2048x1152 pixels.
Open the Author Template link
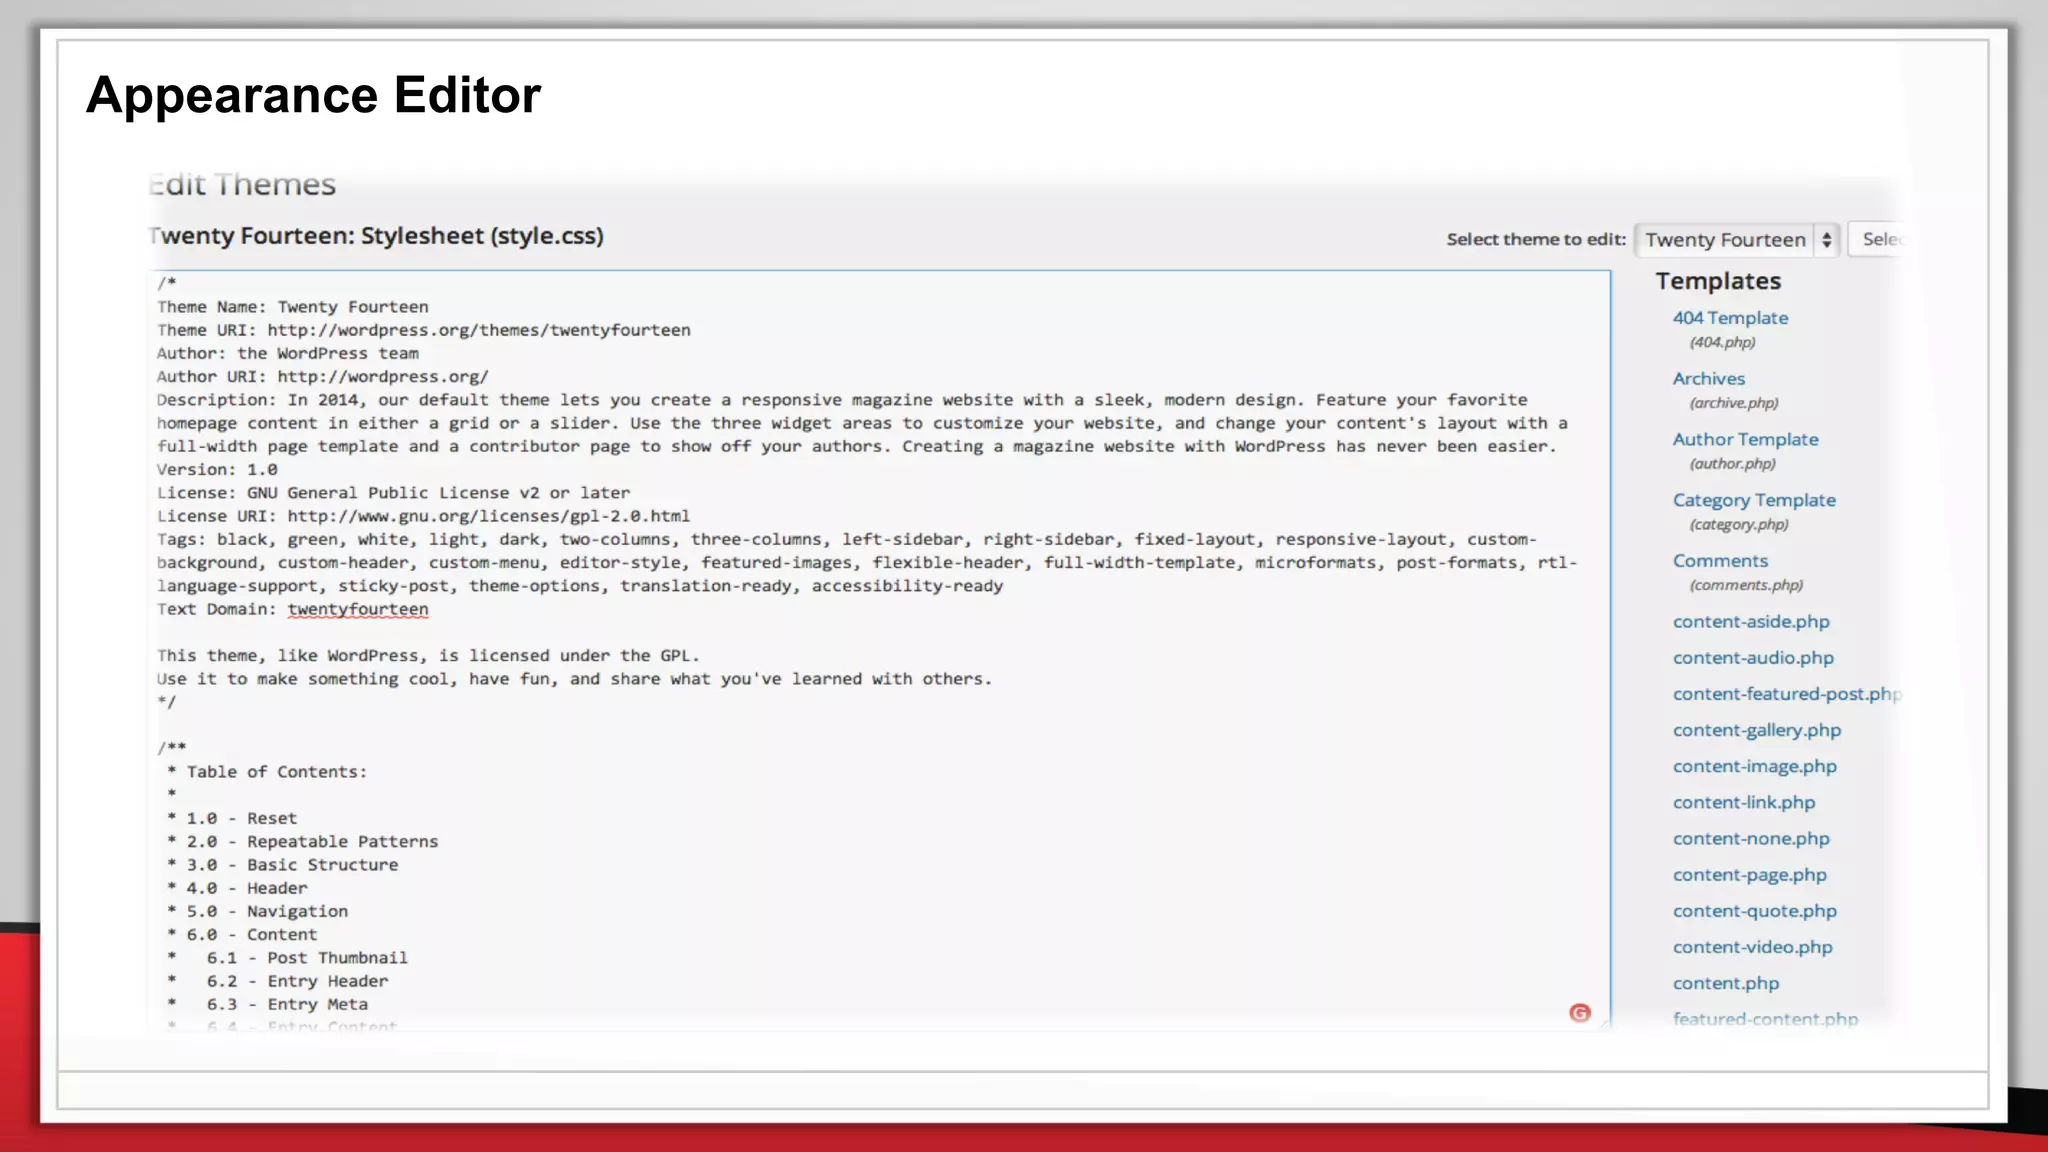point(1746,440)
